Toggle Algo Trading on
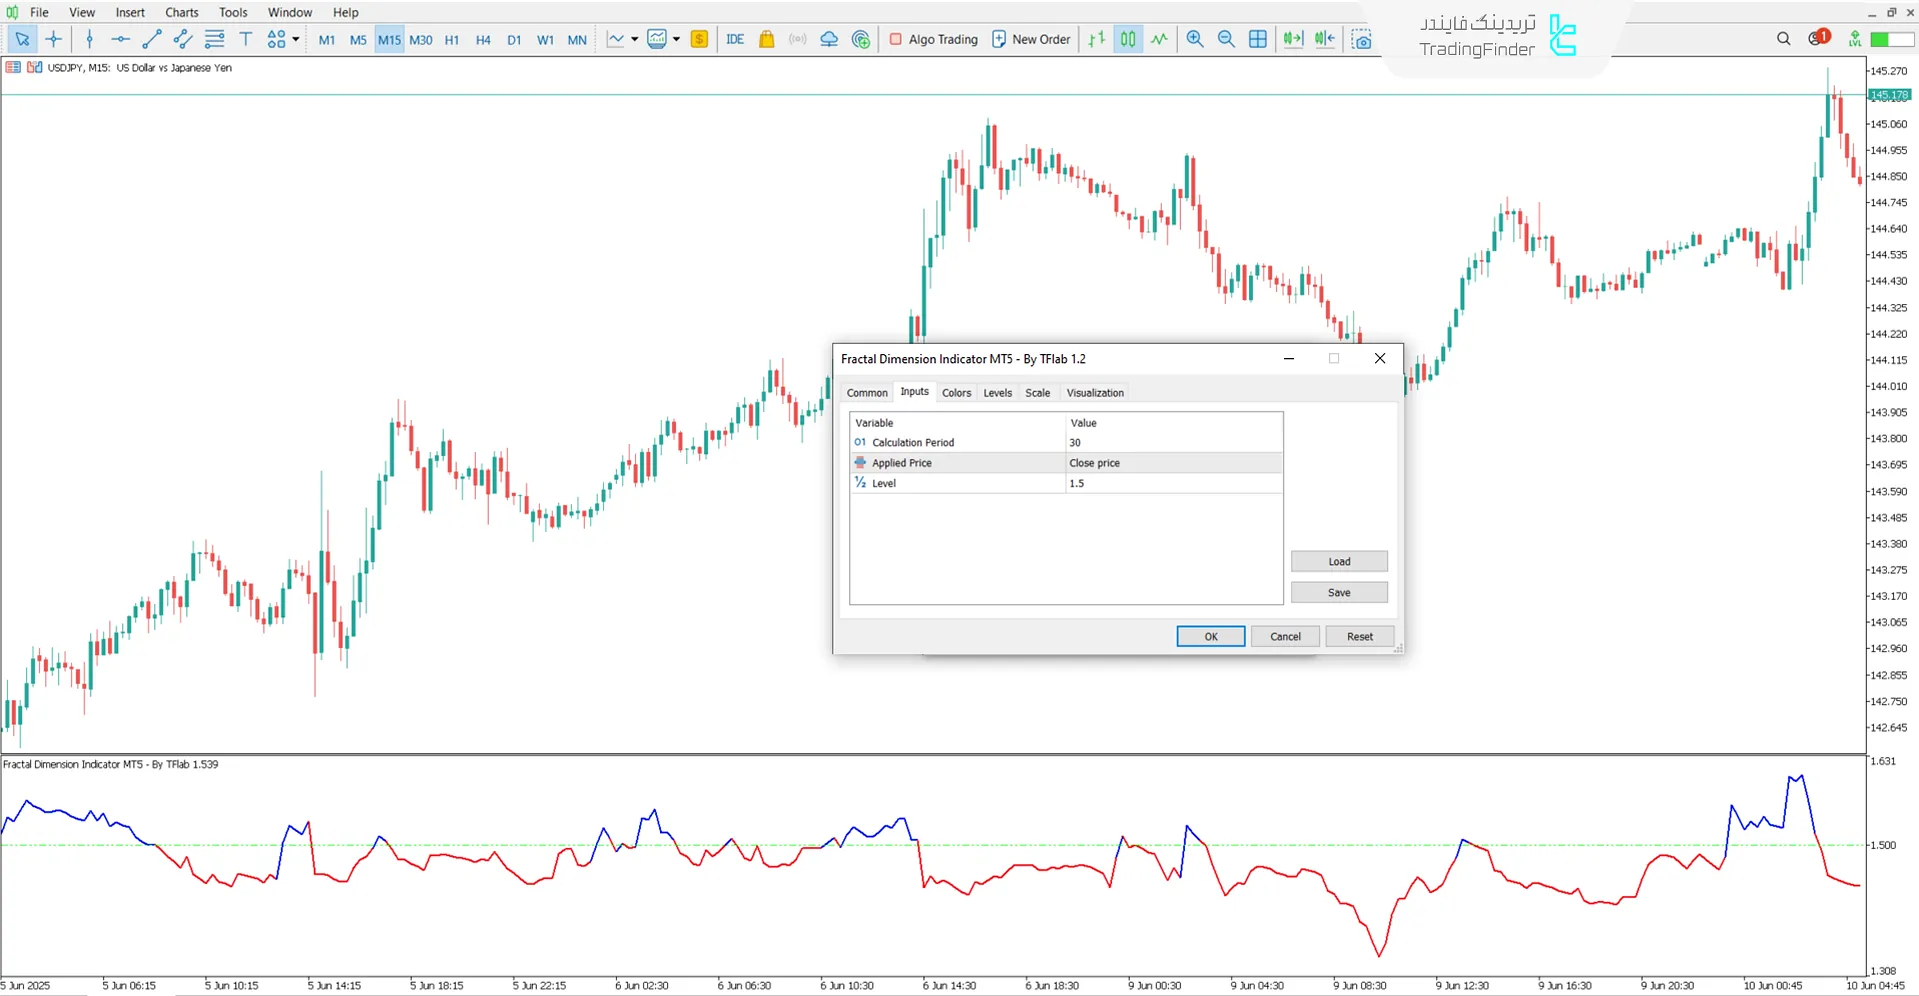The width and height of the screenshot is (1919, 996). pos(933,39)
